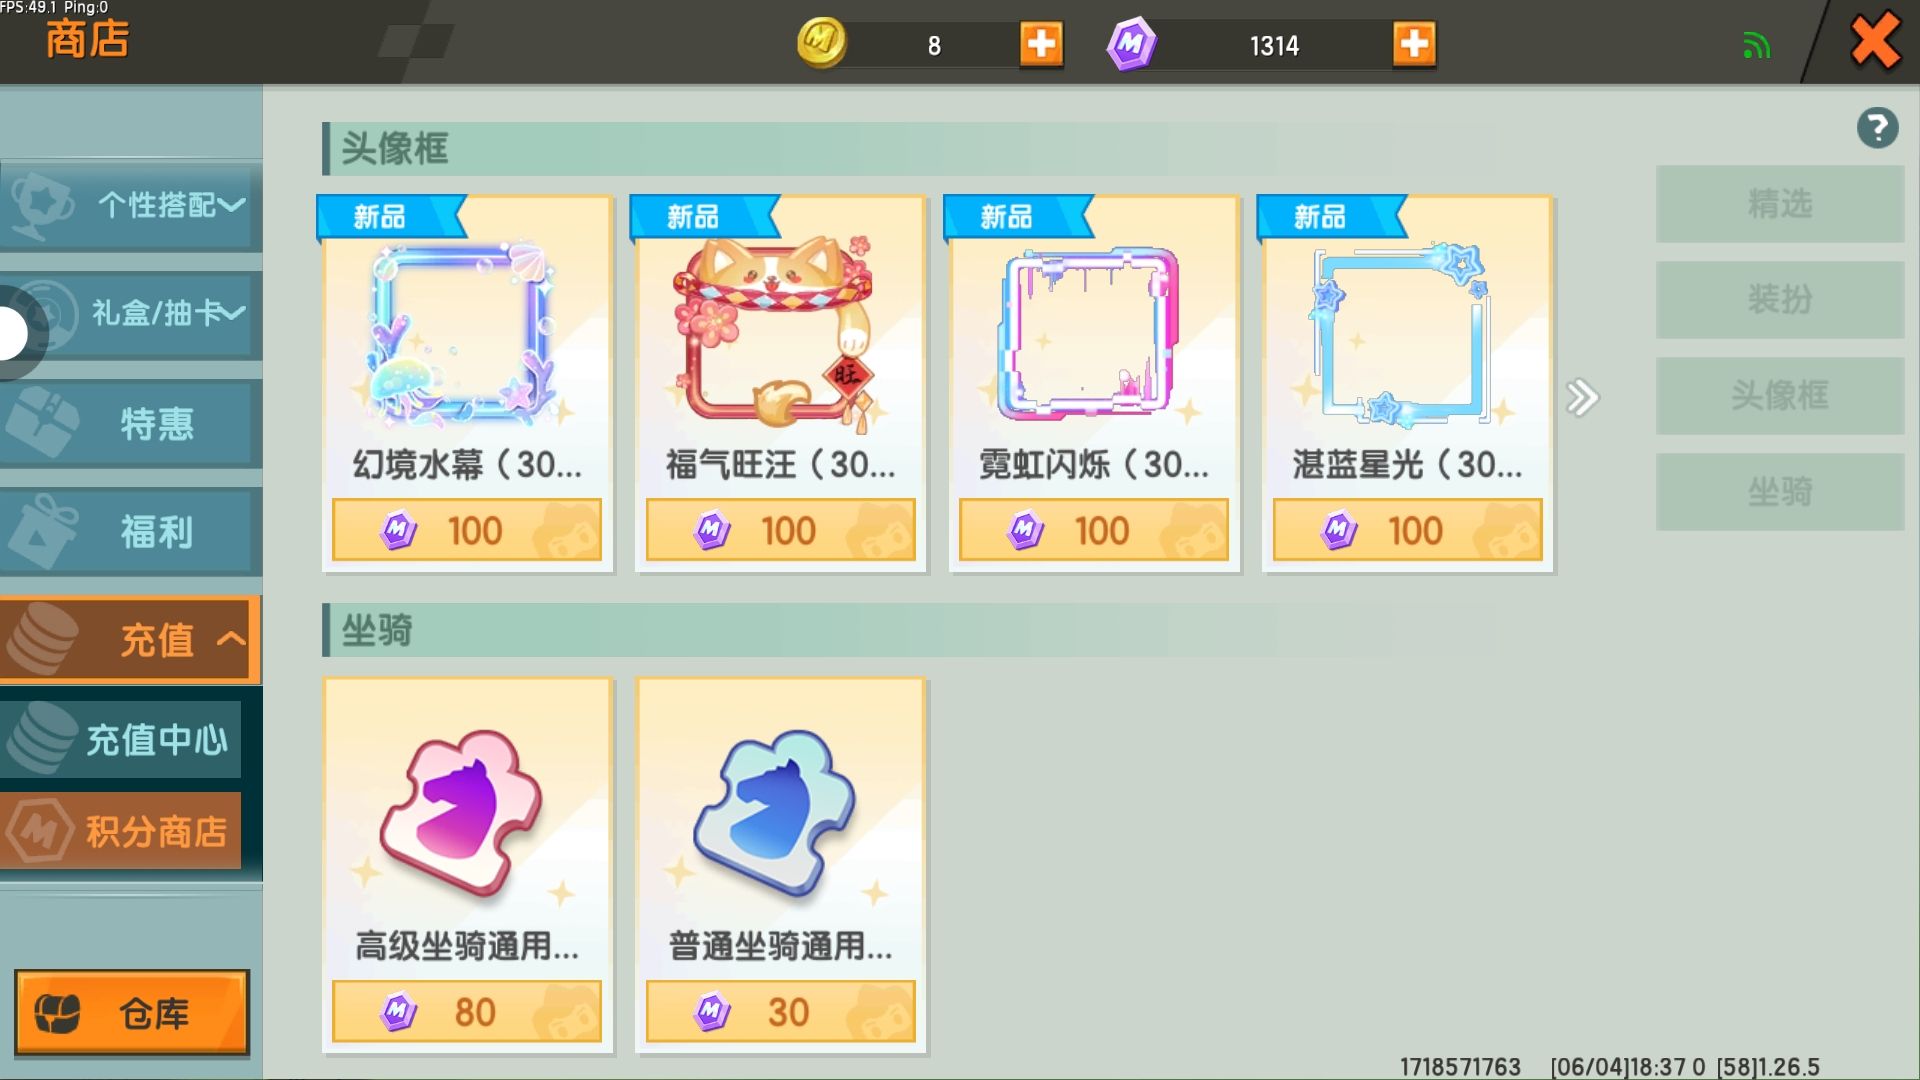Tap the green network signal icon
The image size is (1920, 1080).
coord(1757,46)
